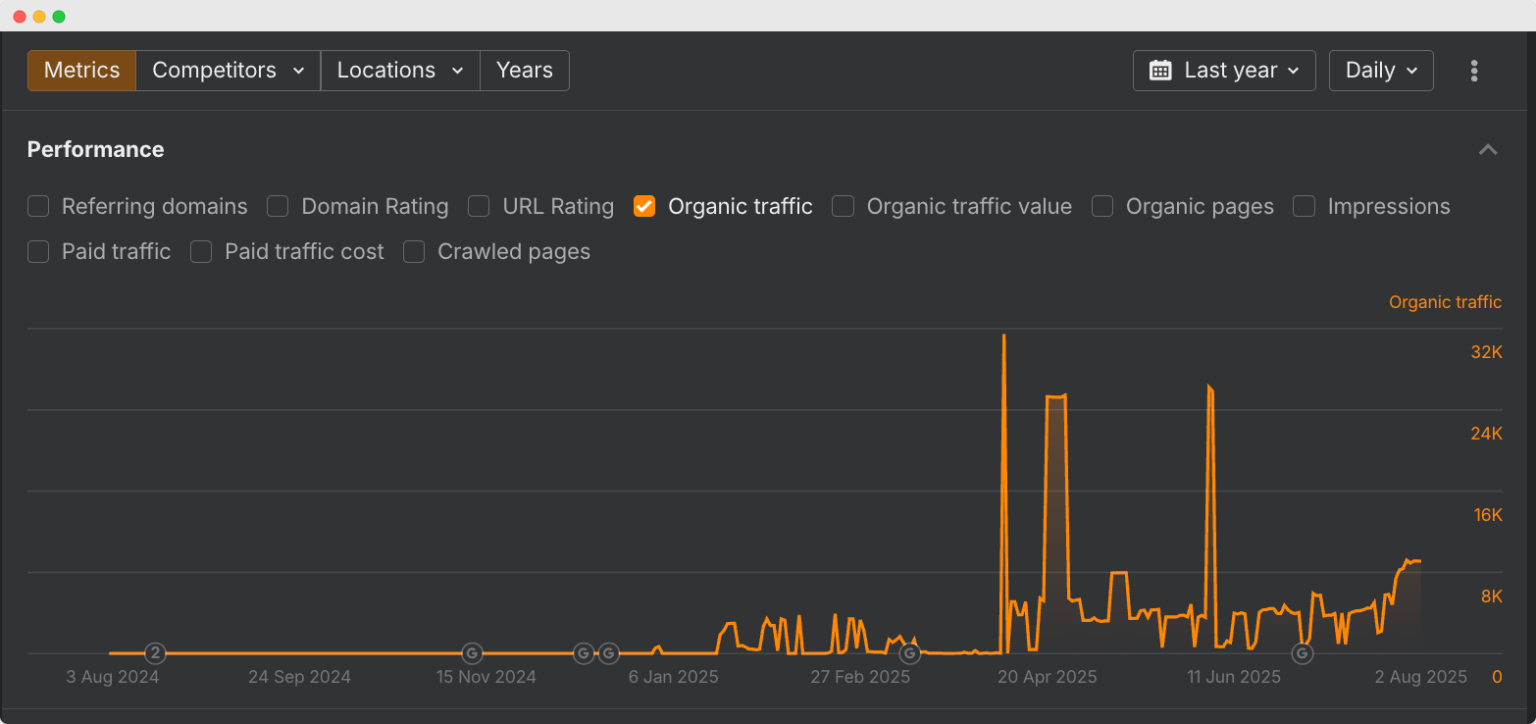Click the Organic traffic legend label

pyautogui.click(x=1445, y=301)
